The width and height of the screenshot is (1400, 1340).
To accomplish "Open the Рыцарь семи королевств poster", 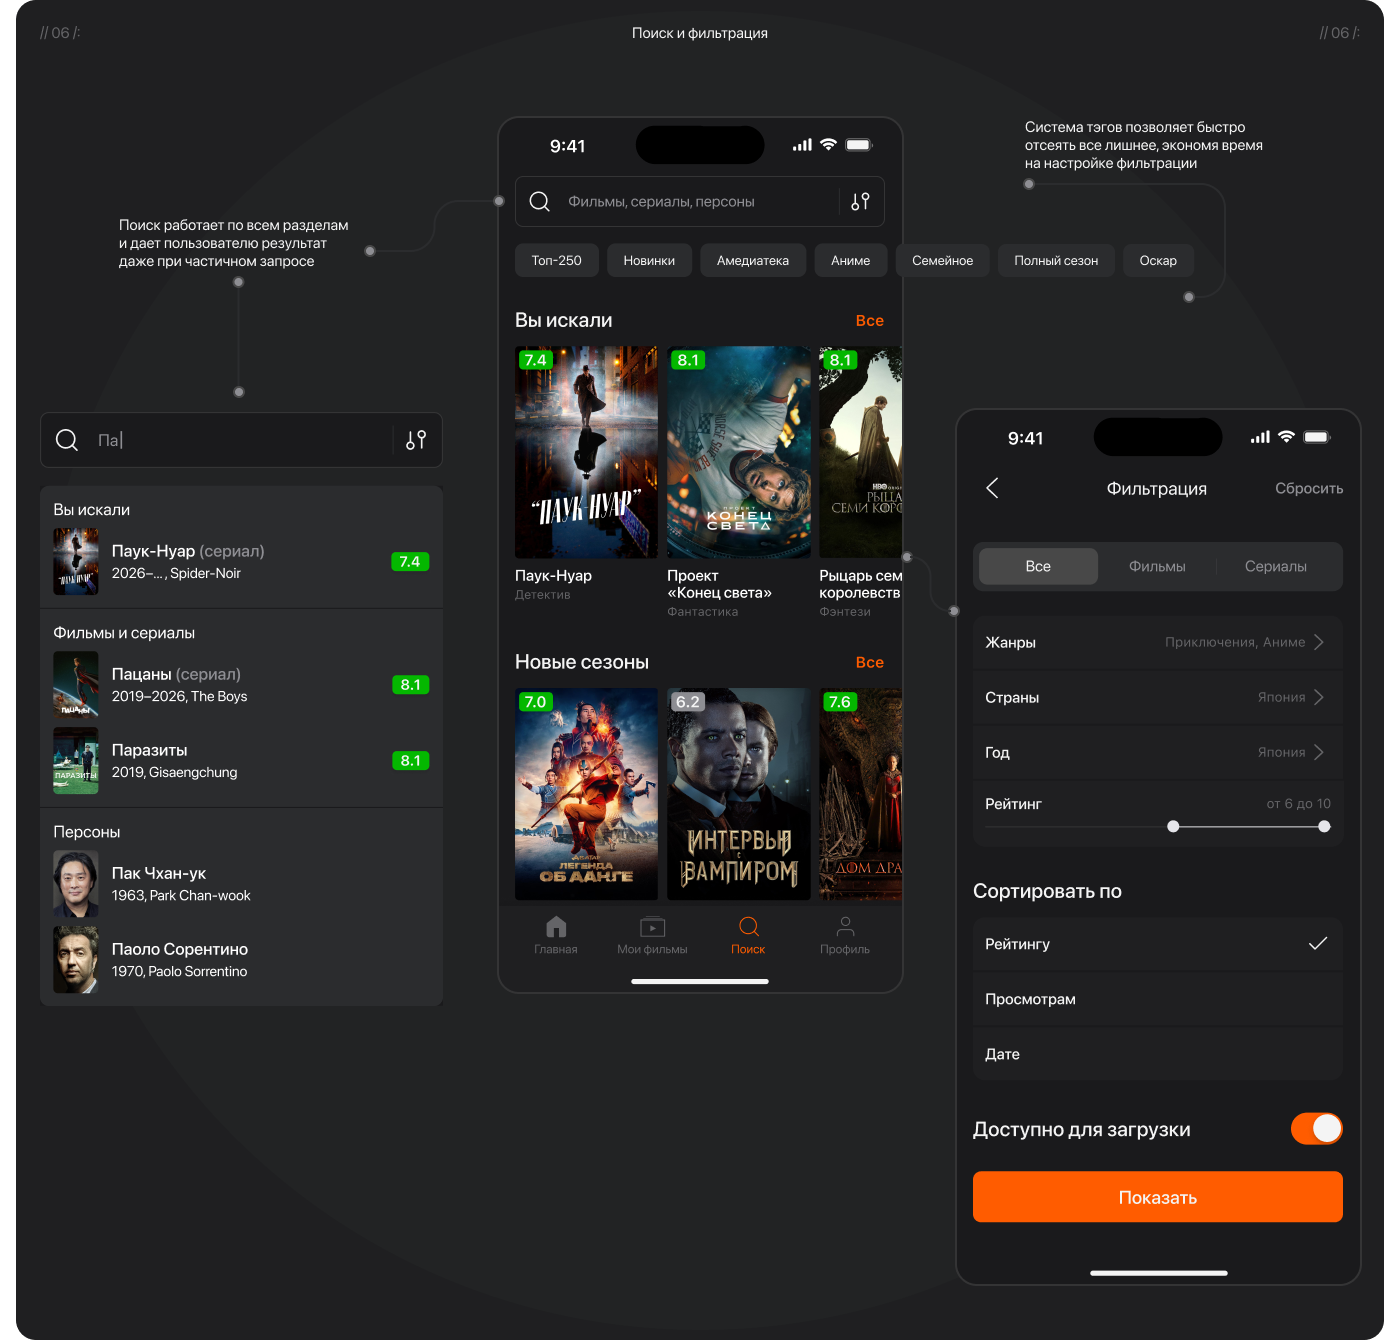I will click(861, 452).
